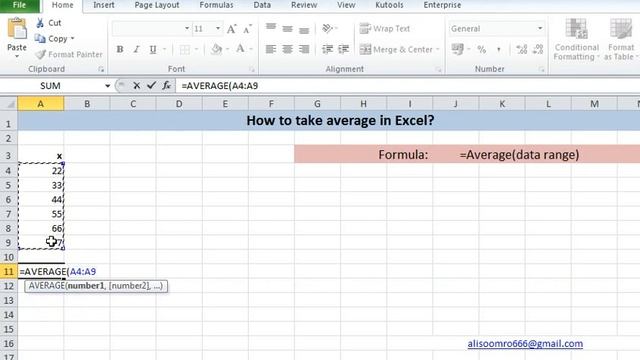Click the SUM Name Box field
Viewport: 640px width, 360px height.
click(50, 86)
